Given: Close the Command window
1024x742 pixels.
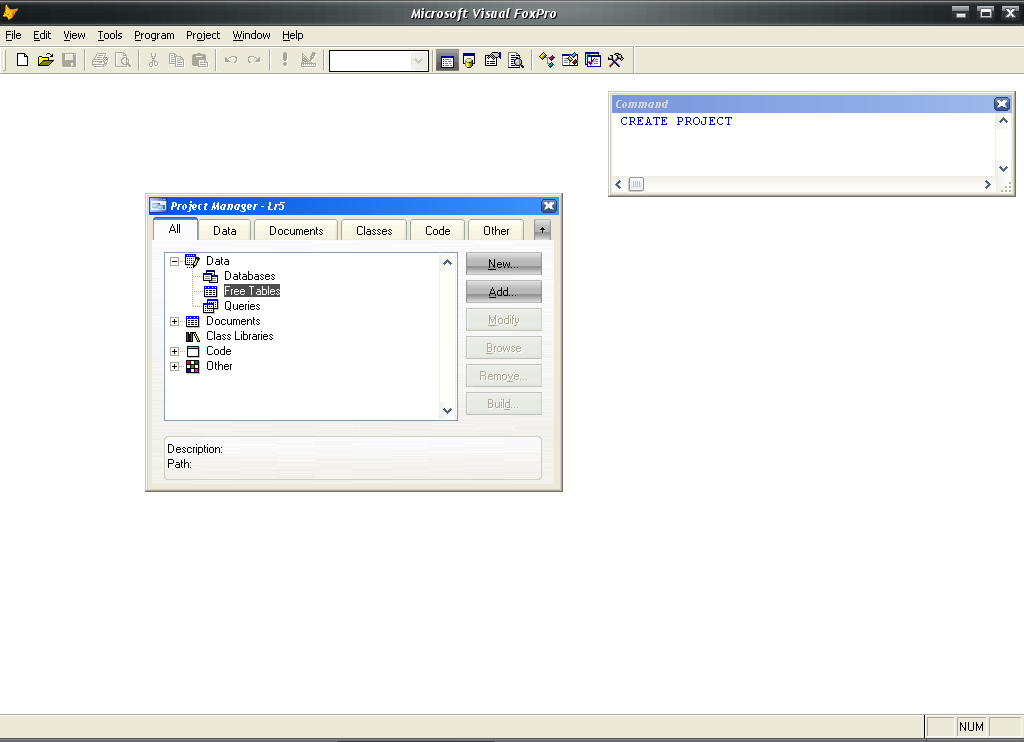Looking at the screenshot, I should (1002, 104).
